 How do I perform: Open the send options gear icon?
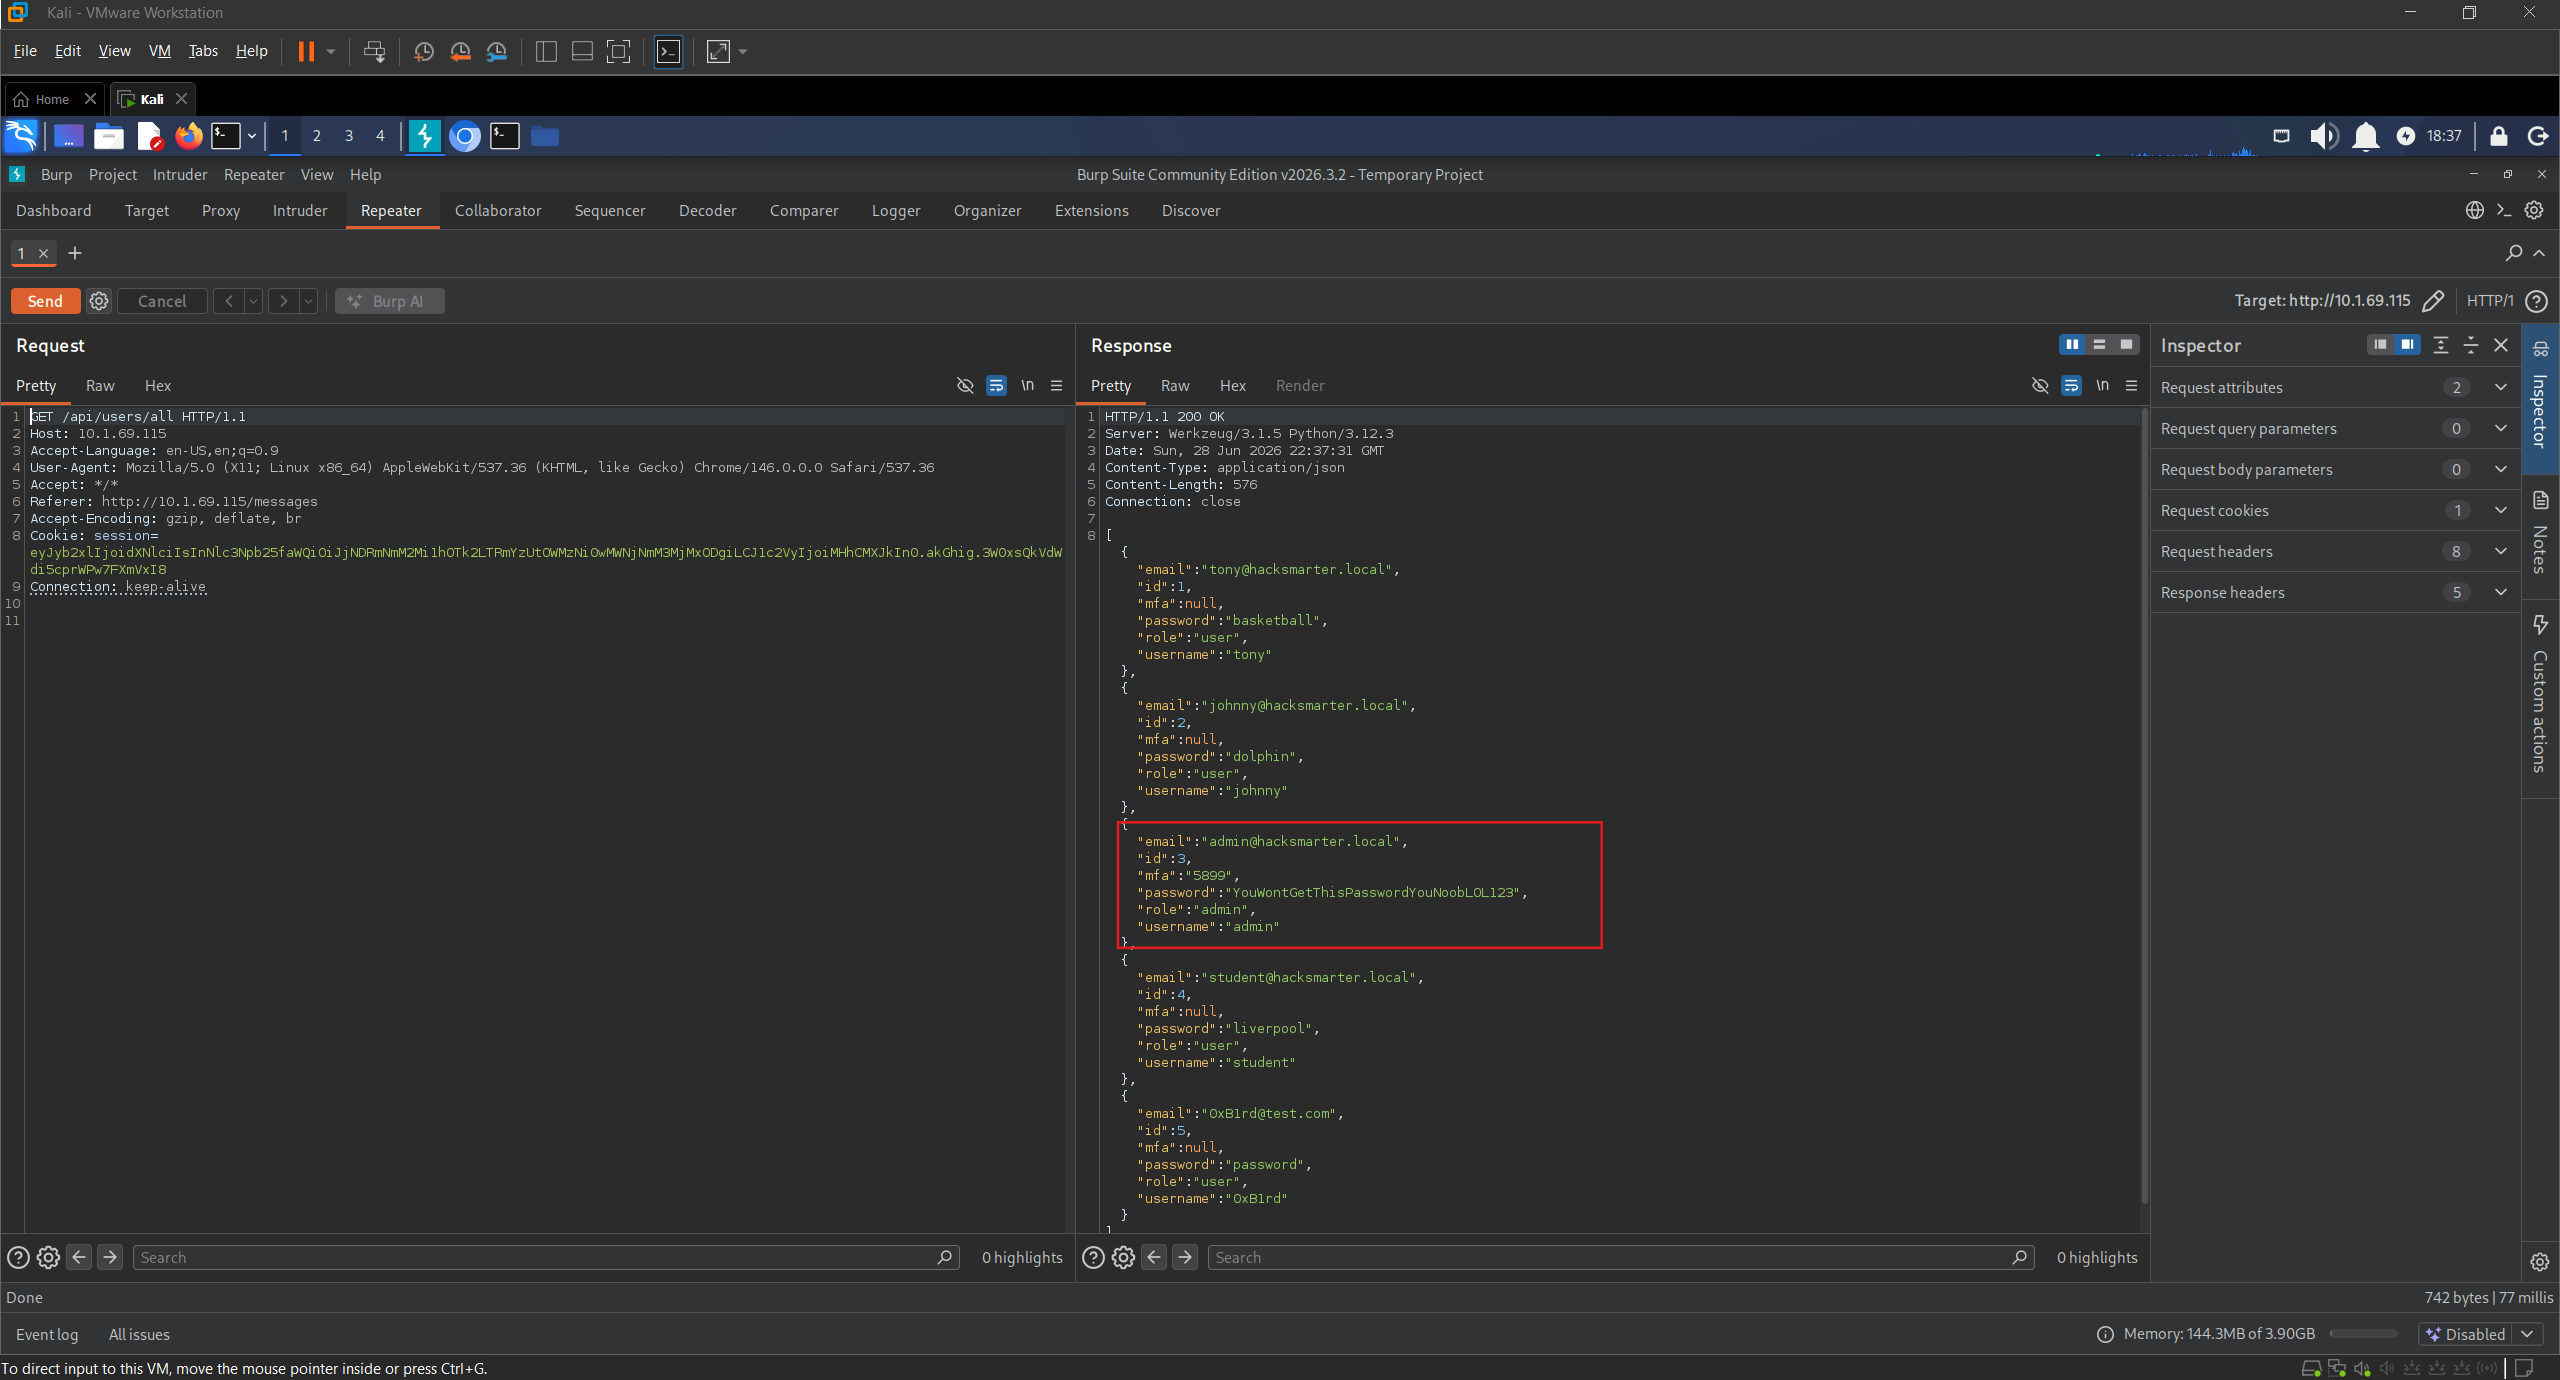98,301
